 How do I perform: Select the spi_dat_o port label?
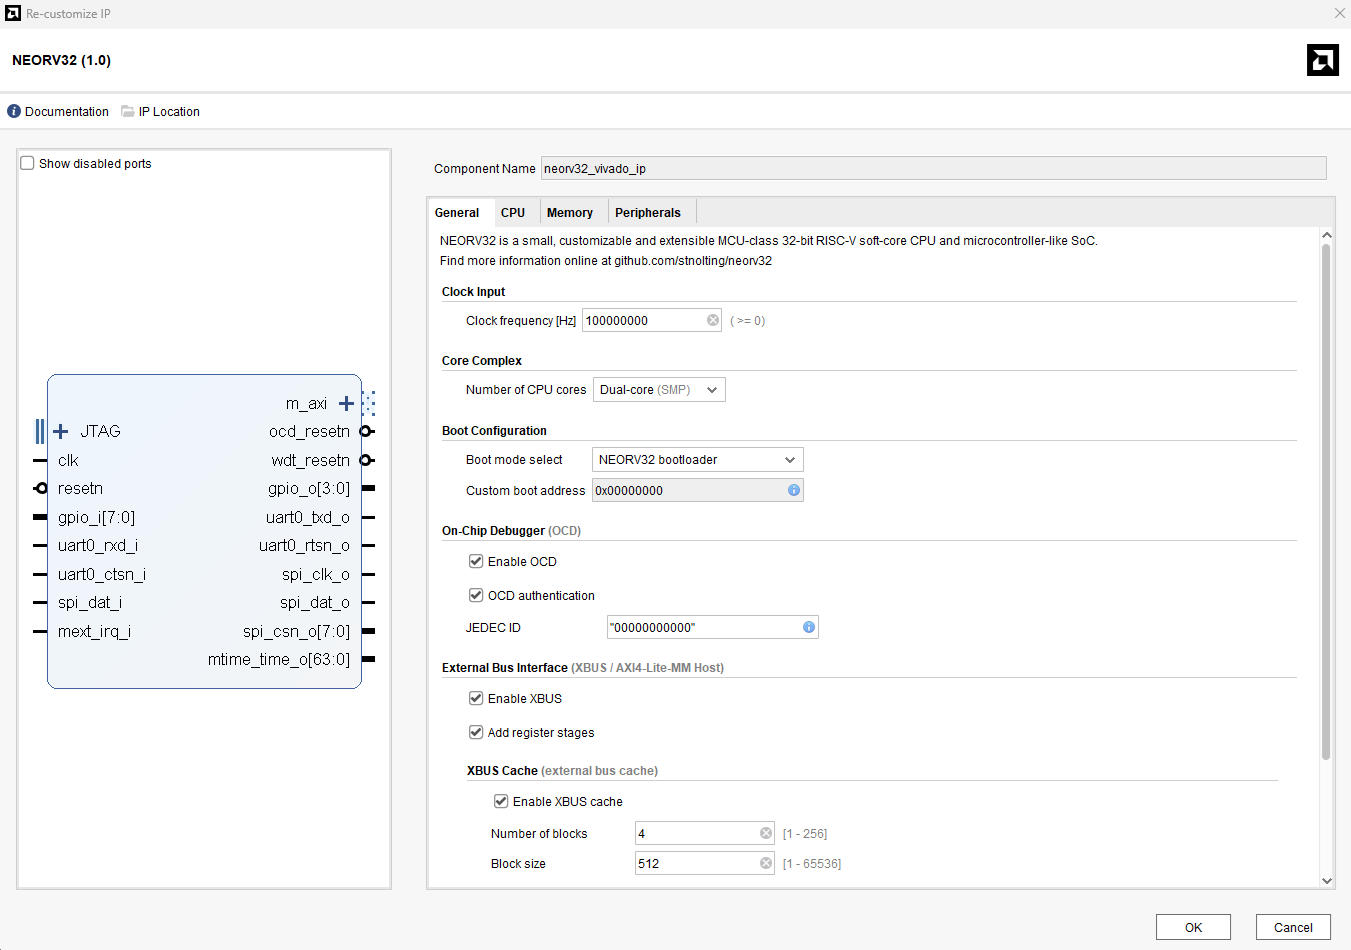point(315,602)
